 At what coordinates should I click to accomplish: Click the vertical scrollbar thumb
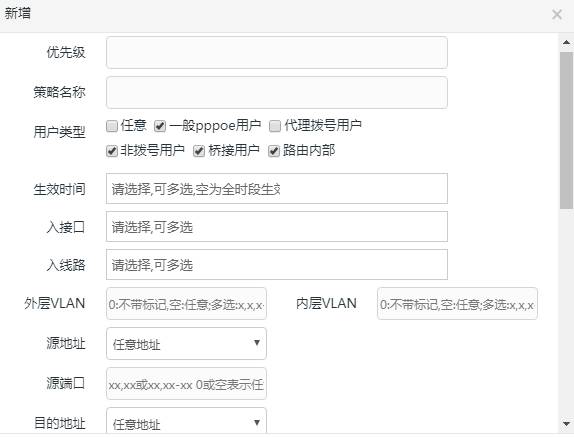[x=566, y=130]
